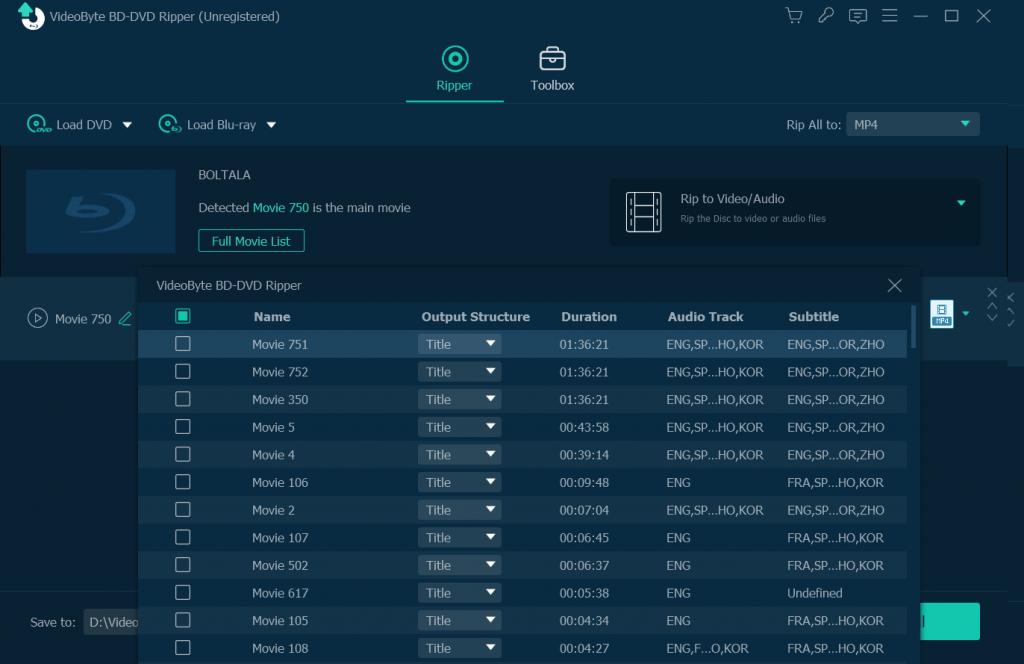Select the Ripper tab

point(454,69)
